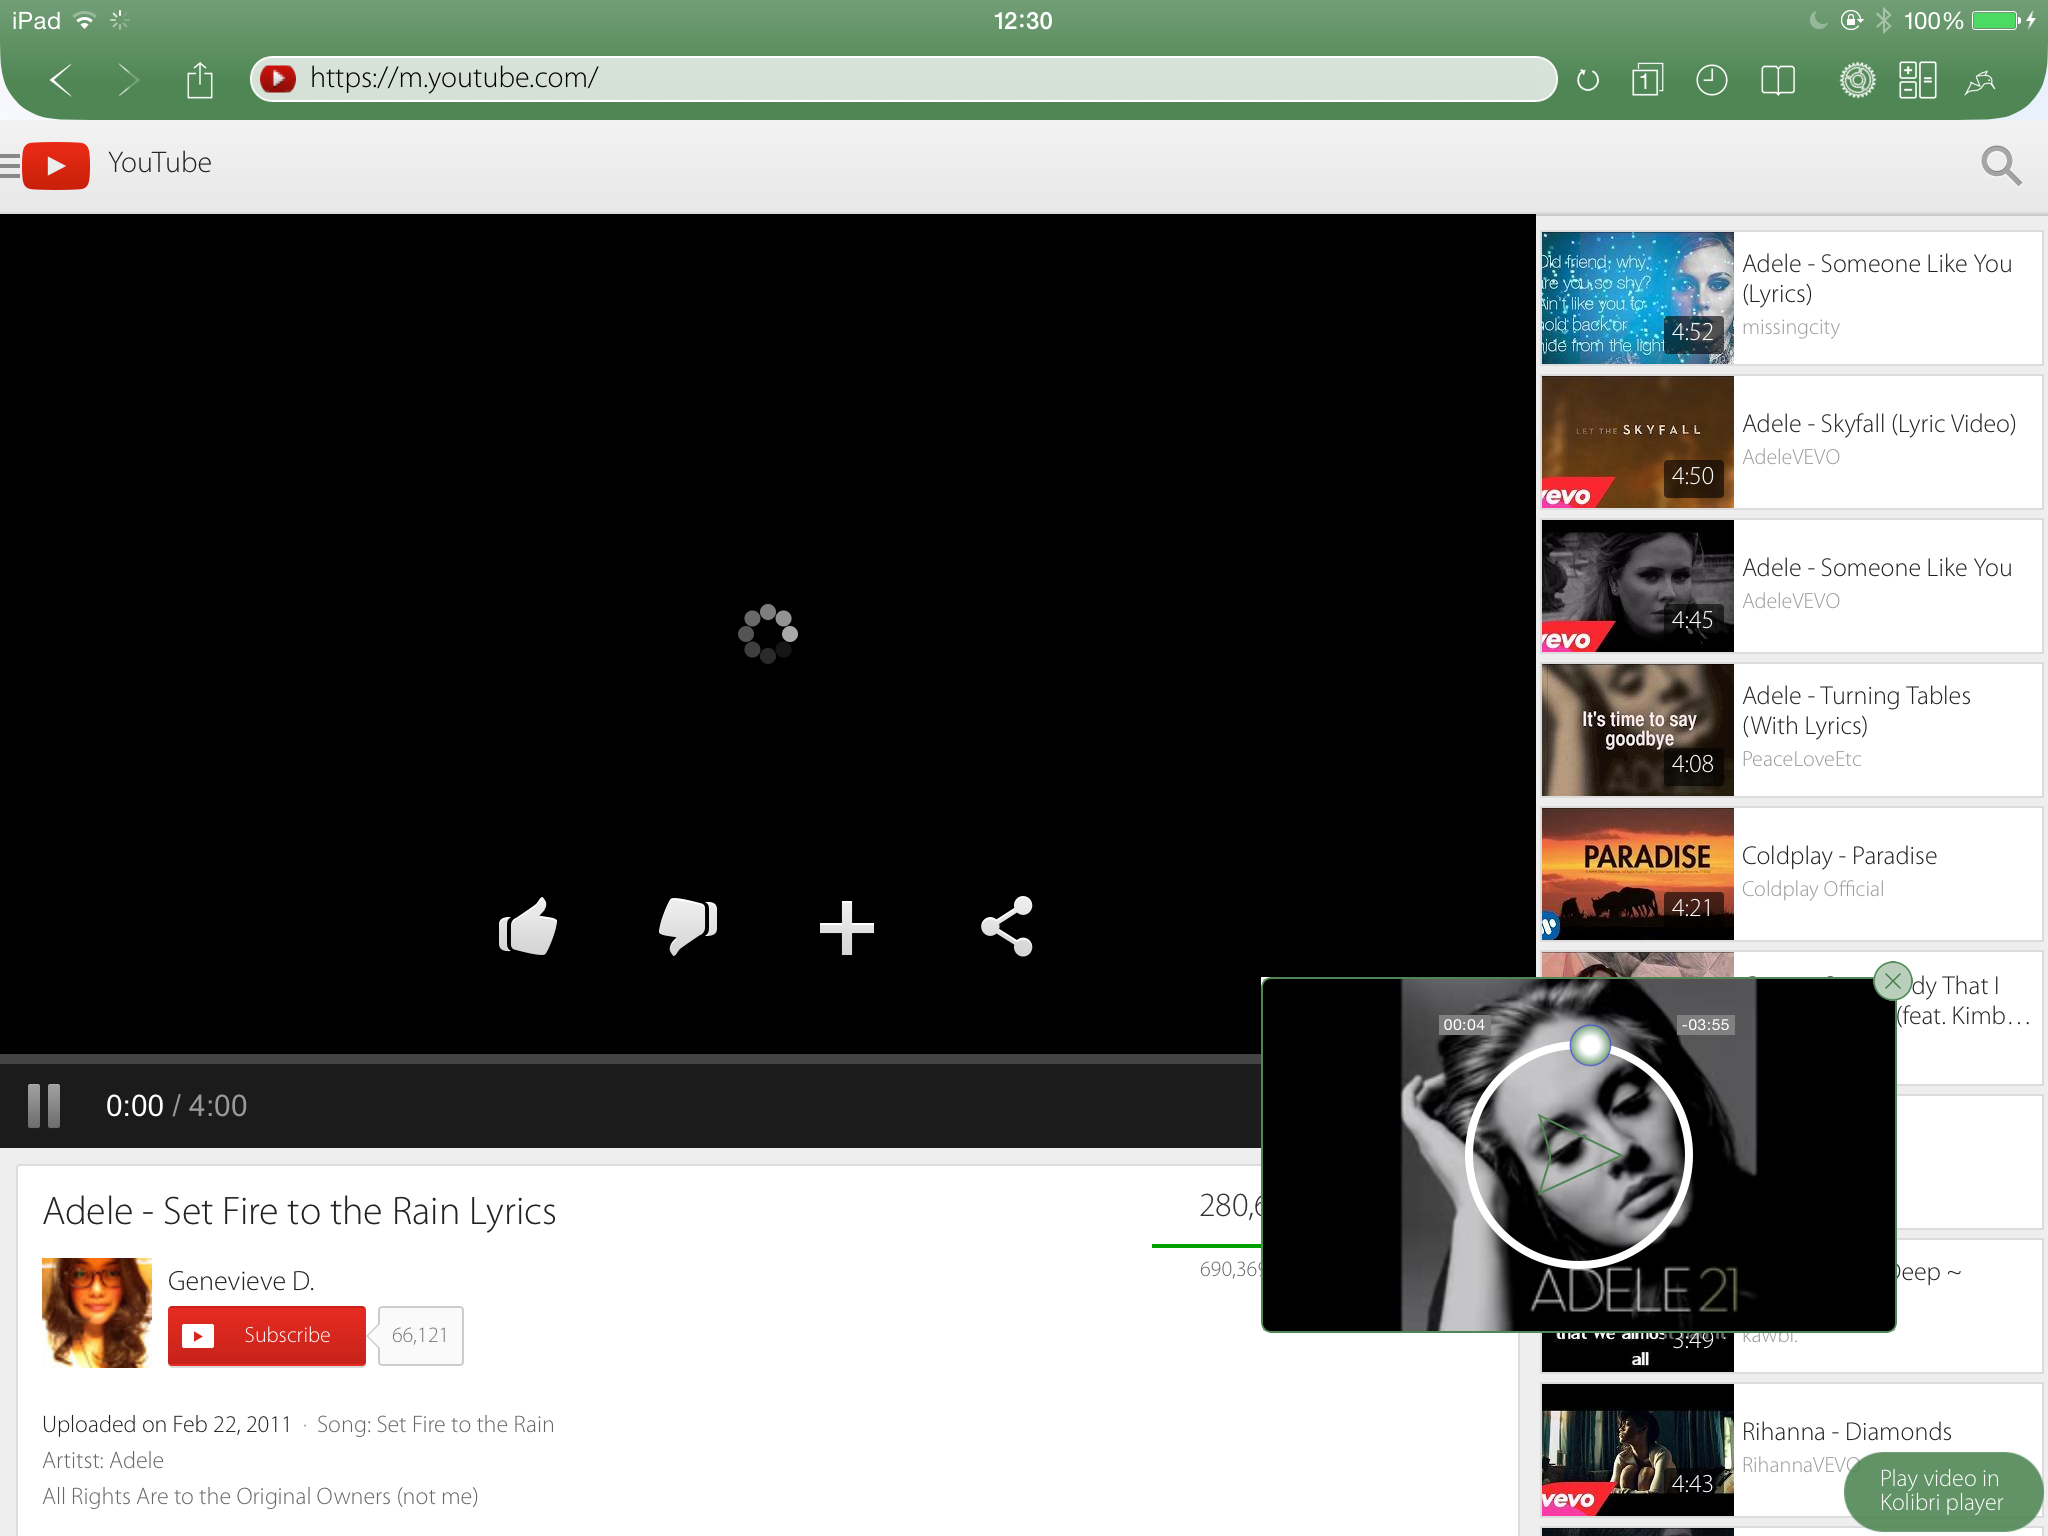
Task: Click the 66,121 subscriber count
Action: (x=420, y=1335)
